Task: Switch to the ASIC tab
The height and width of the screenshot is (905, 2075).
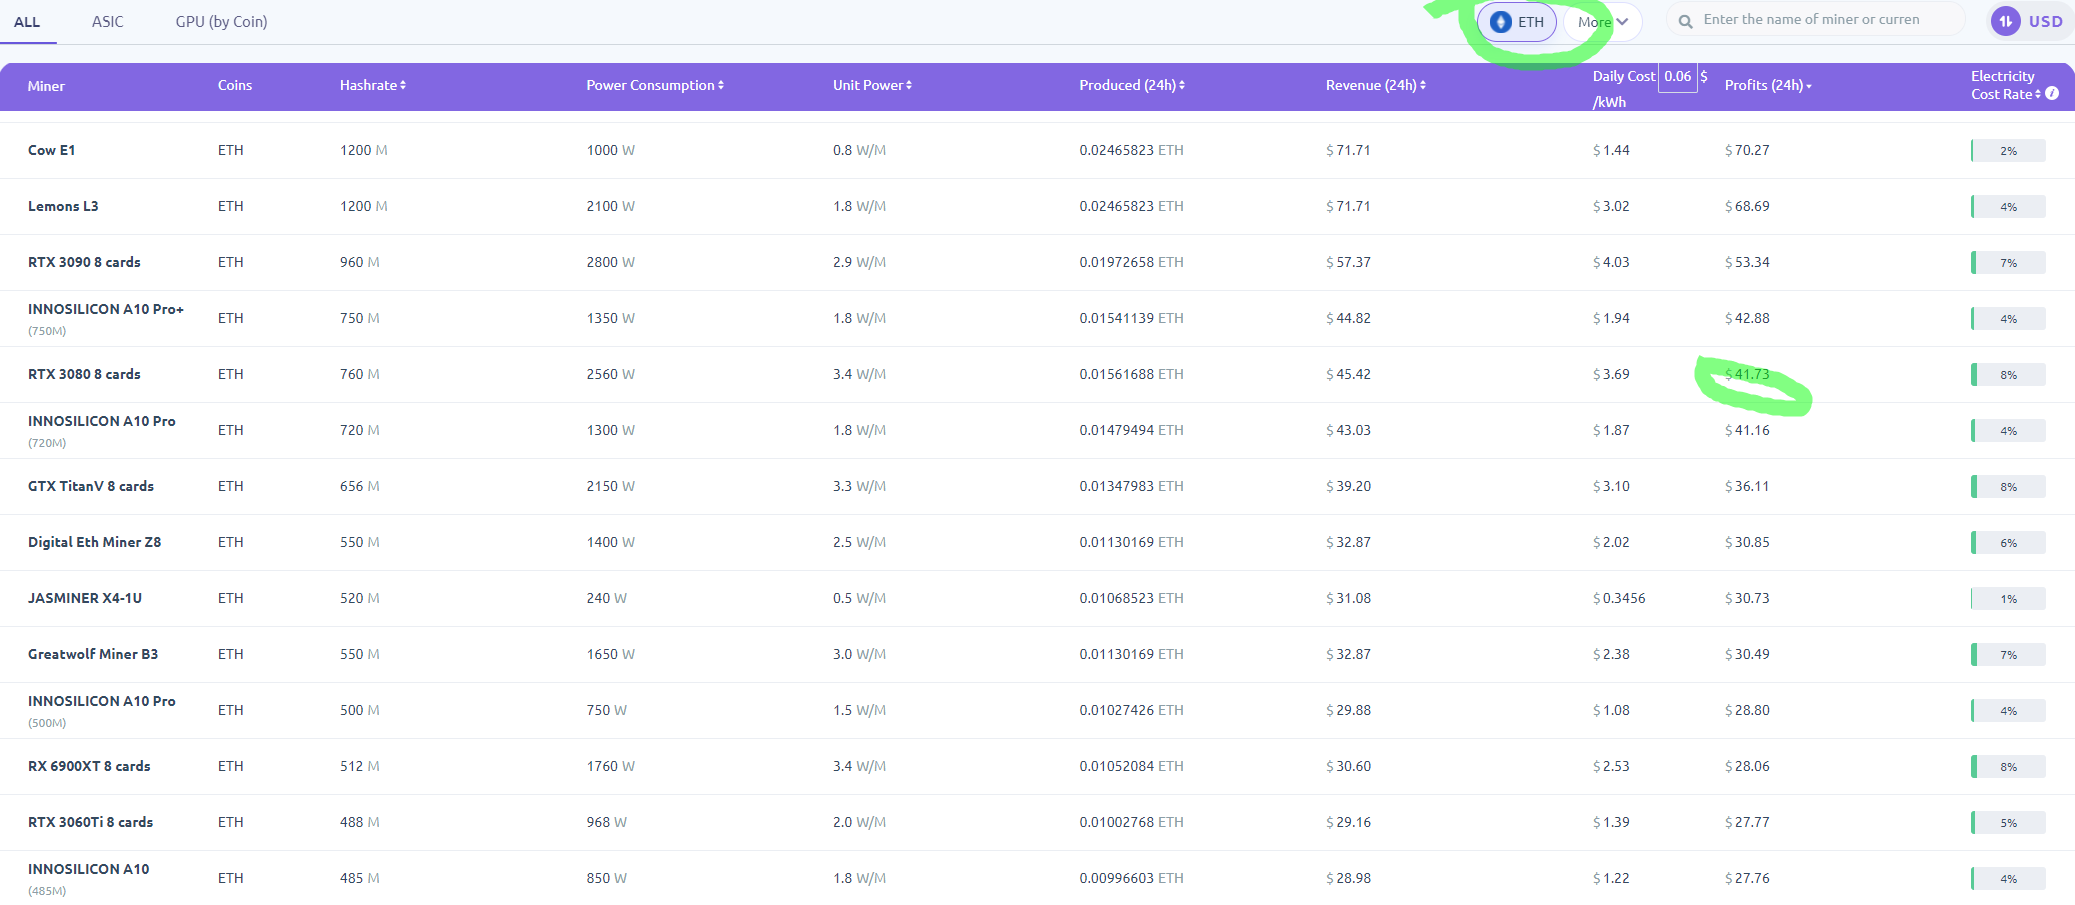Action: tap(108, 22)
